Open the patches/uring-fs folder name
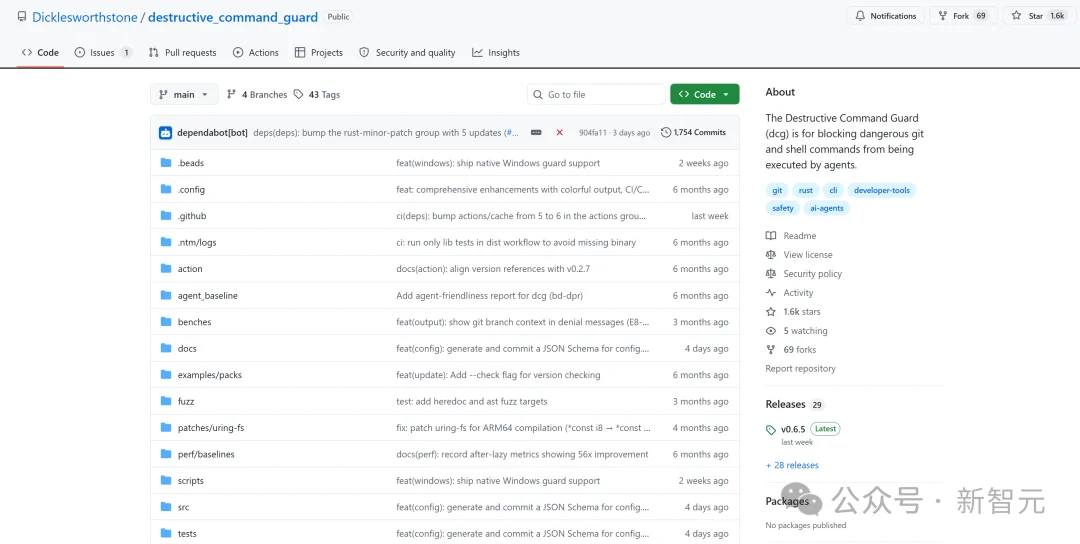This screenshot has width=1080, height=544. tap(211, 428)
